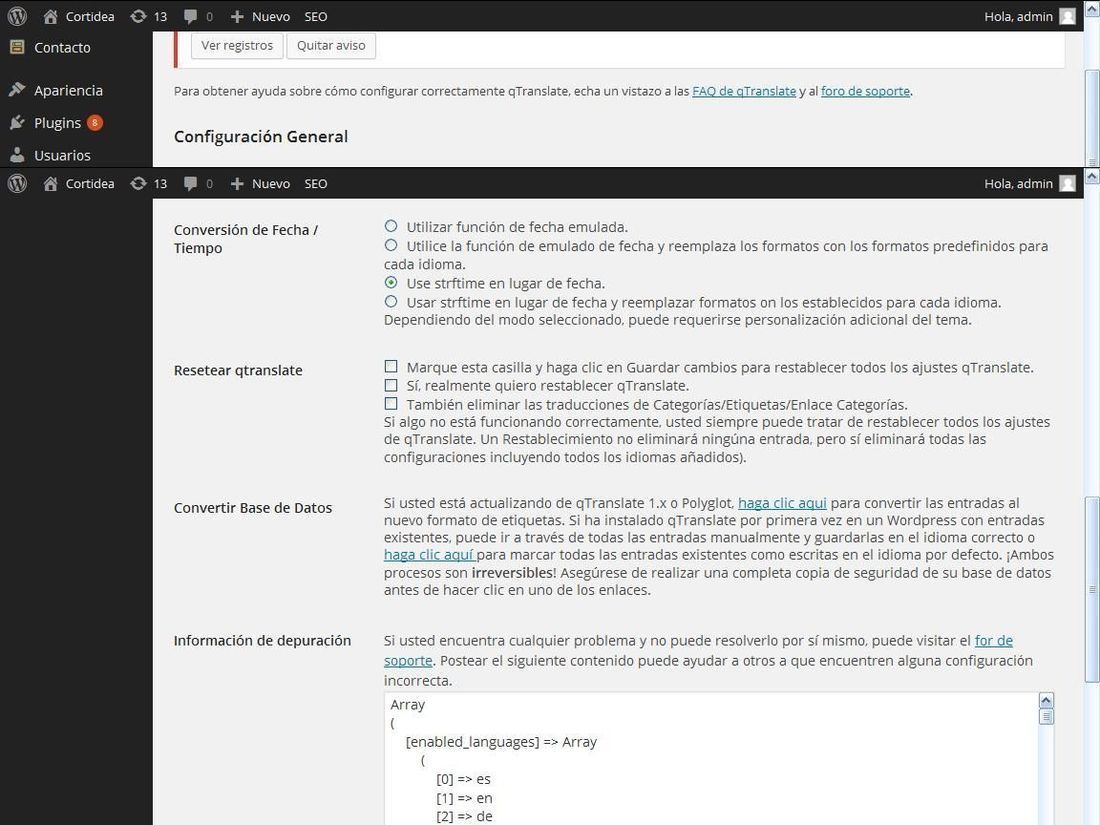Select 'Use strftime en lugar de fecha' option
The height and width of the screenshot is (825, 1100).
click(391, 282)
